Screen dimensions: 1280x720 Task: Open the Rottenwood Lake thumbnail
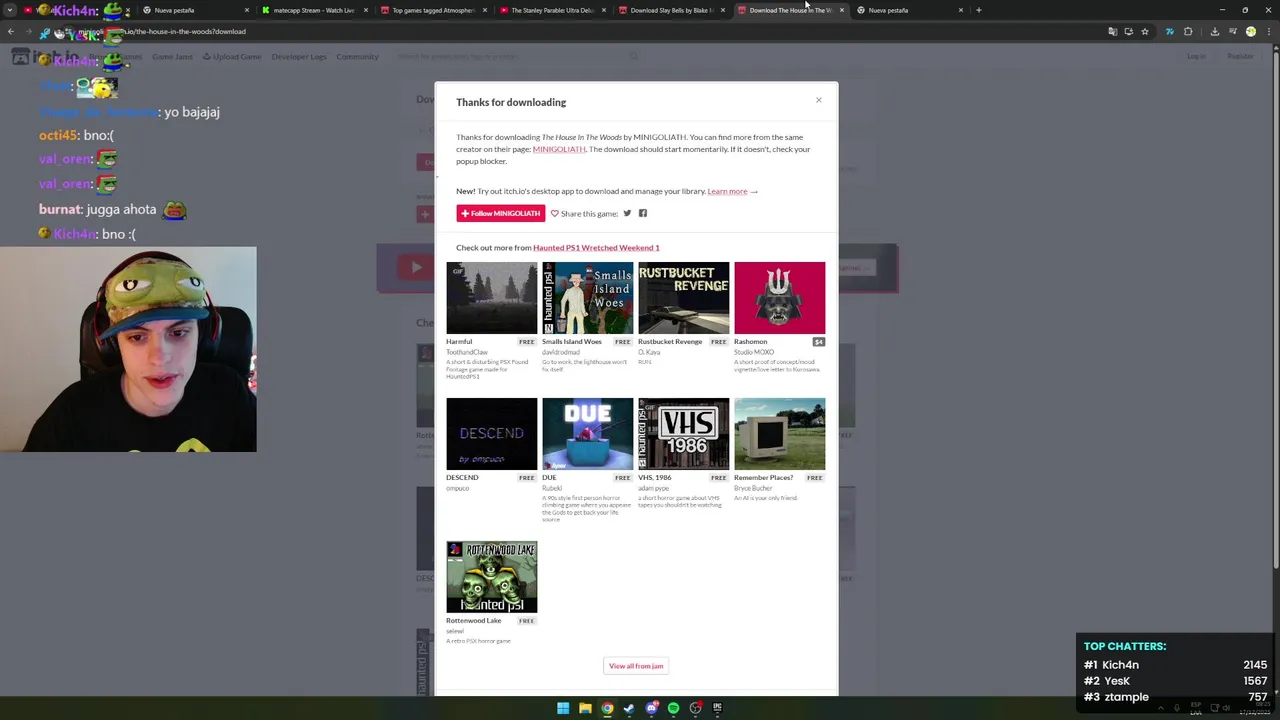491,577
